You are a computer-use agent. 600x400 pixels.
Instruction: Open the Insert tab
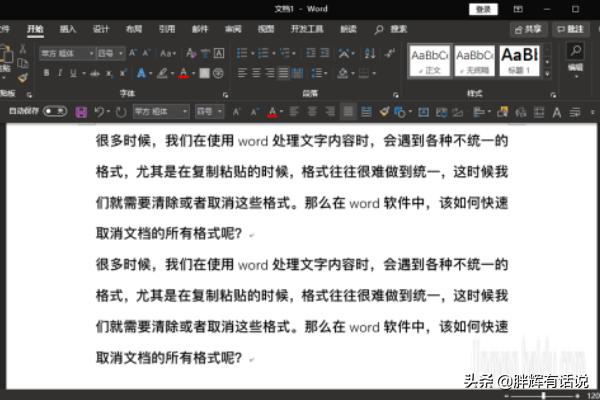point(68,29)
